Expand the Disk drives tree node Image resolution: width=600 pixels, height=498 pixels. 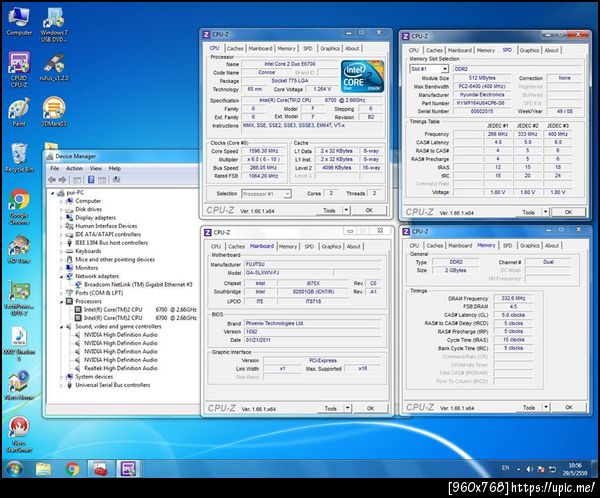61,209
